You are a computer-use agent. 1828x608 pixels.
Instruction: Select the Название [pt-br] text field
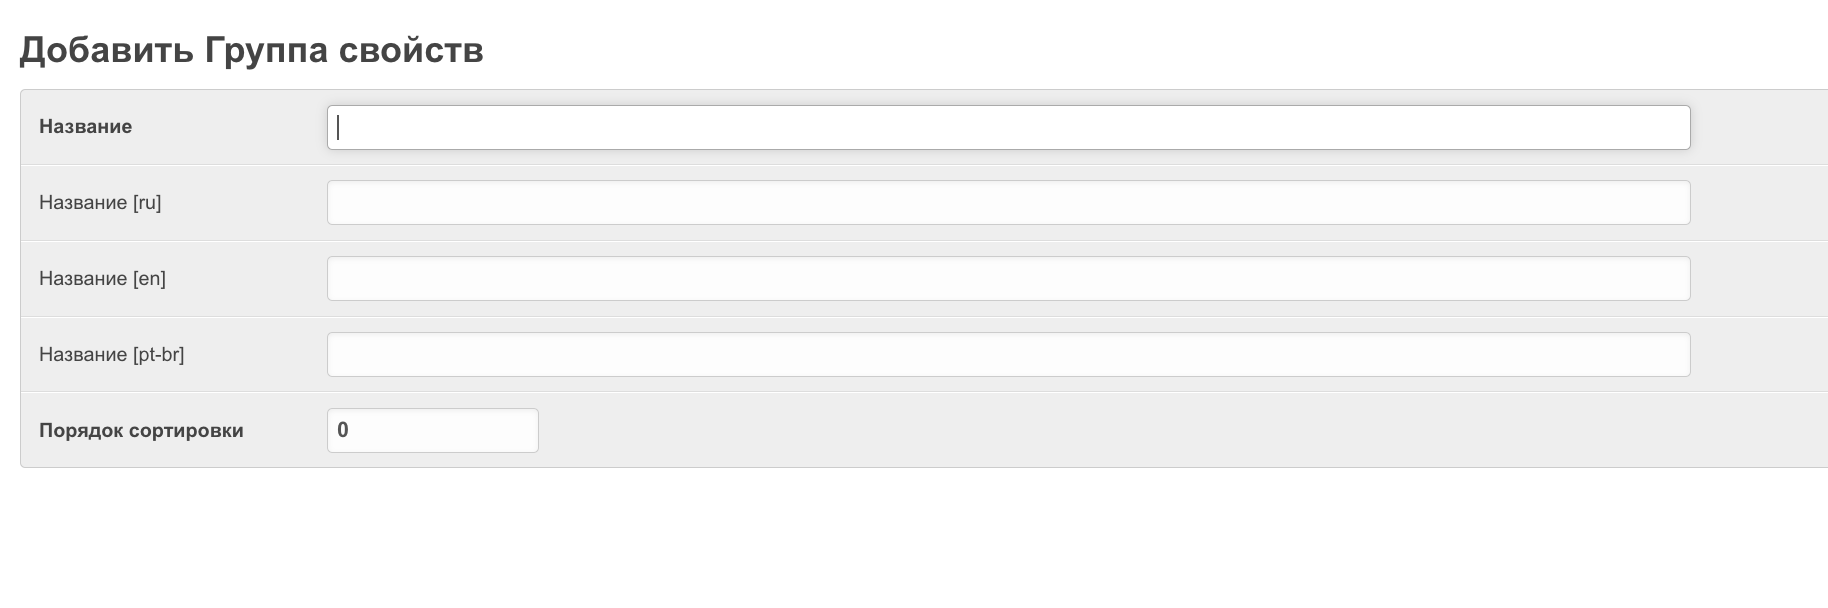(x=1008, y=355)
